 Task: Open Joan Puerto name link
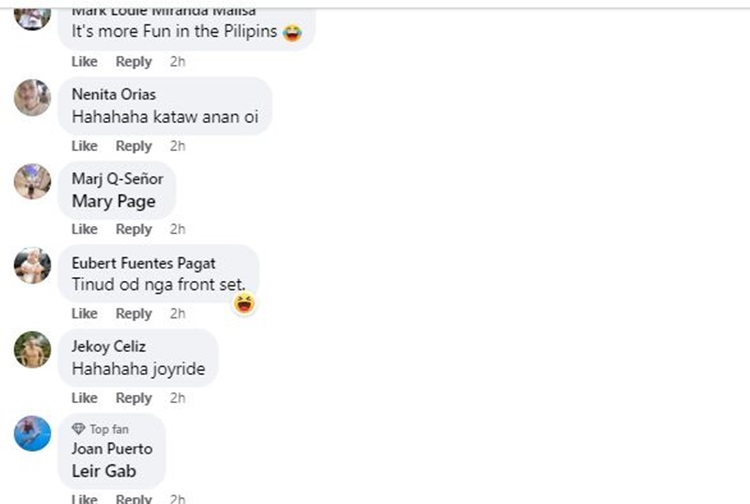[112, 449]
